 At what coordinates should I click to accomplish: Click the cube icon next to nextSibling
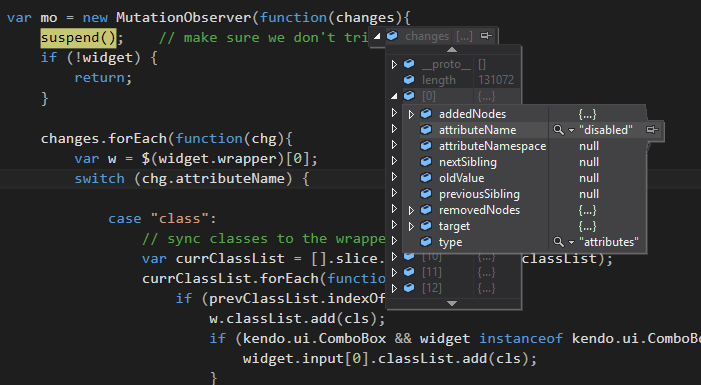click(427, 162)
